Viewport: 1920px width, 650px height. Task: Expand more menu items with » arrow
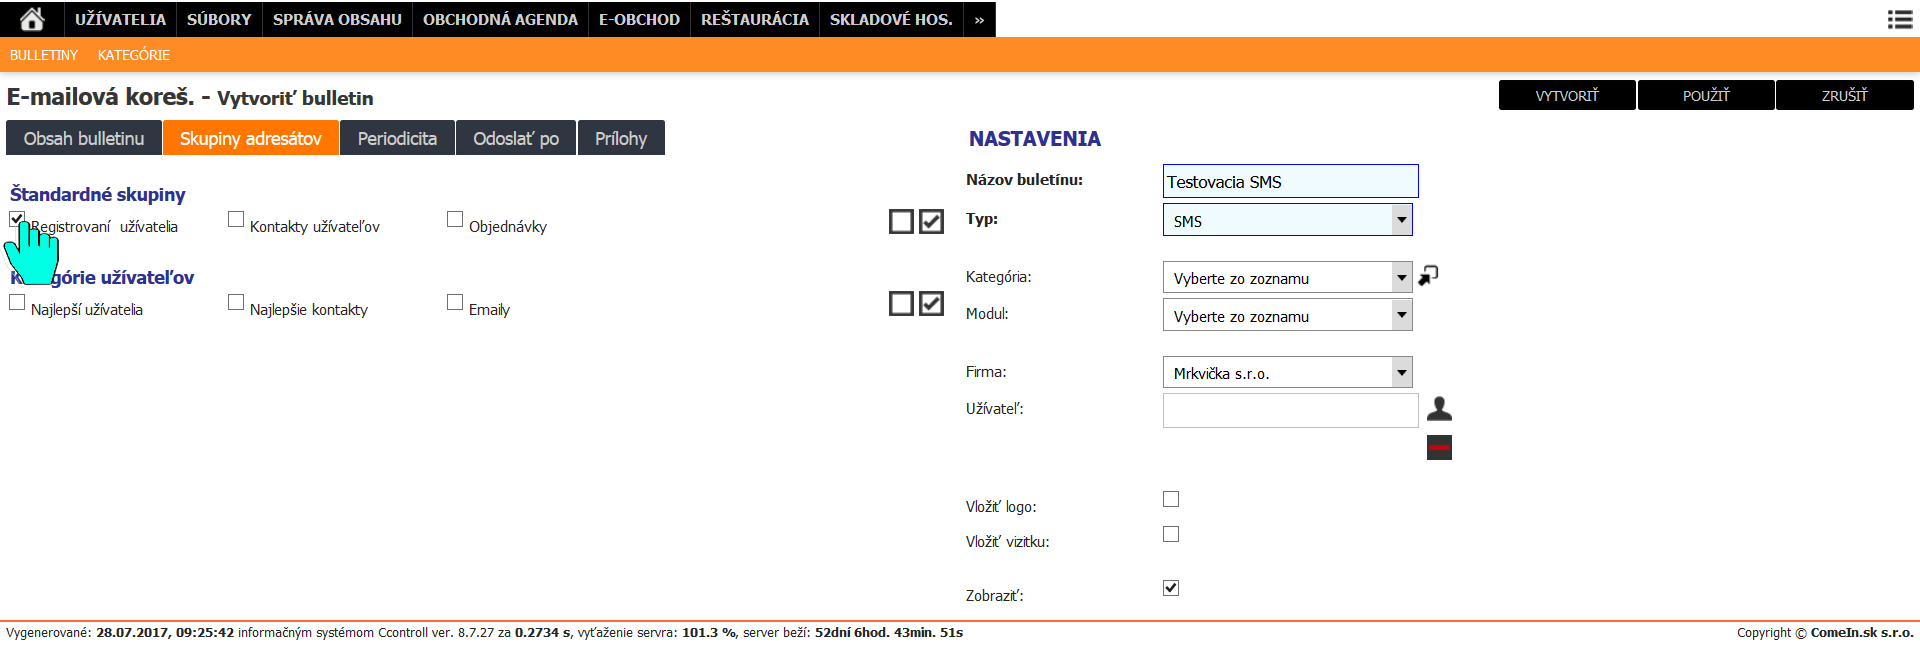pos(979,19)
